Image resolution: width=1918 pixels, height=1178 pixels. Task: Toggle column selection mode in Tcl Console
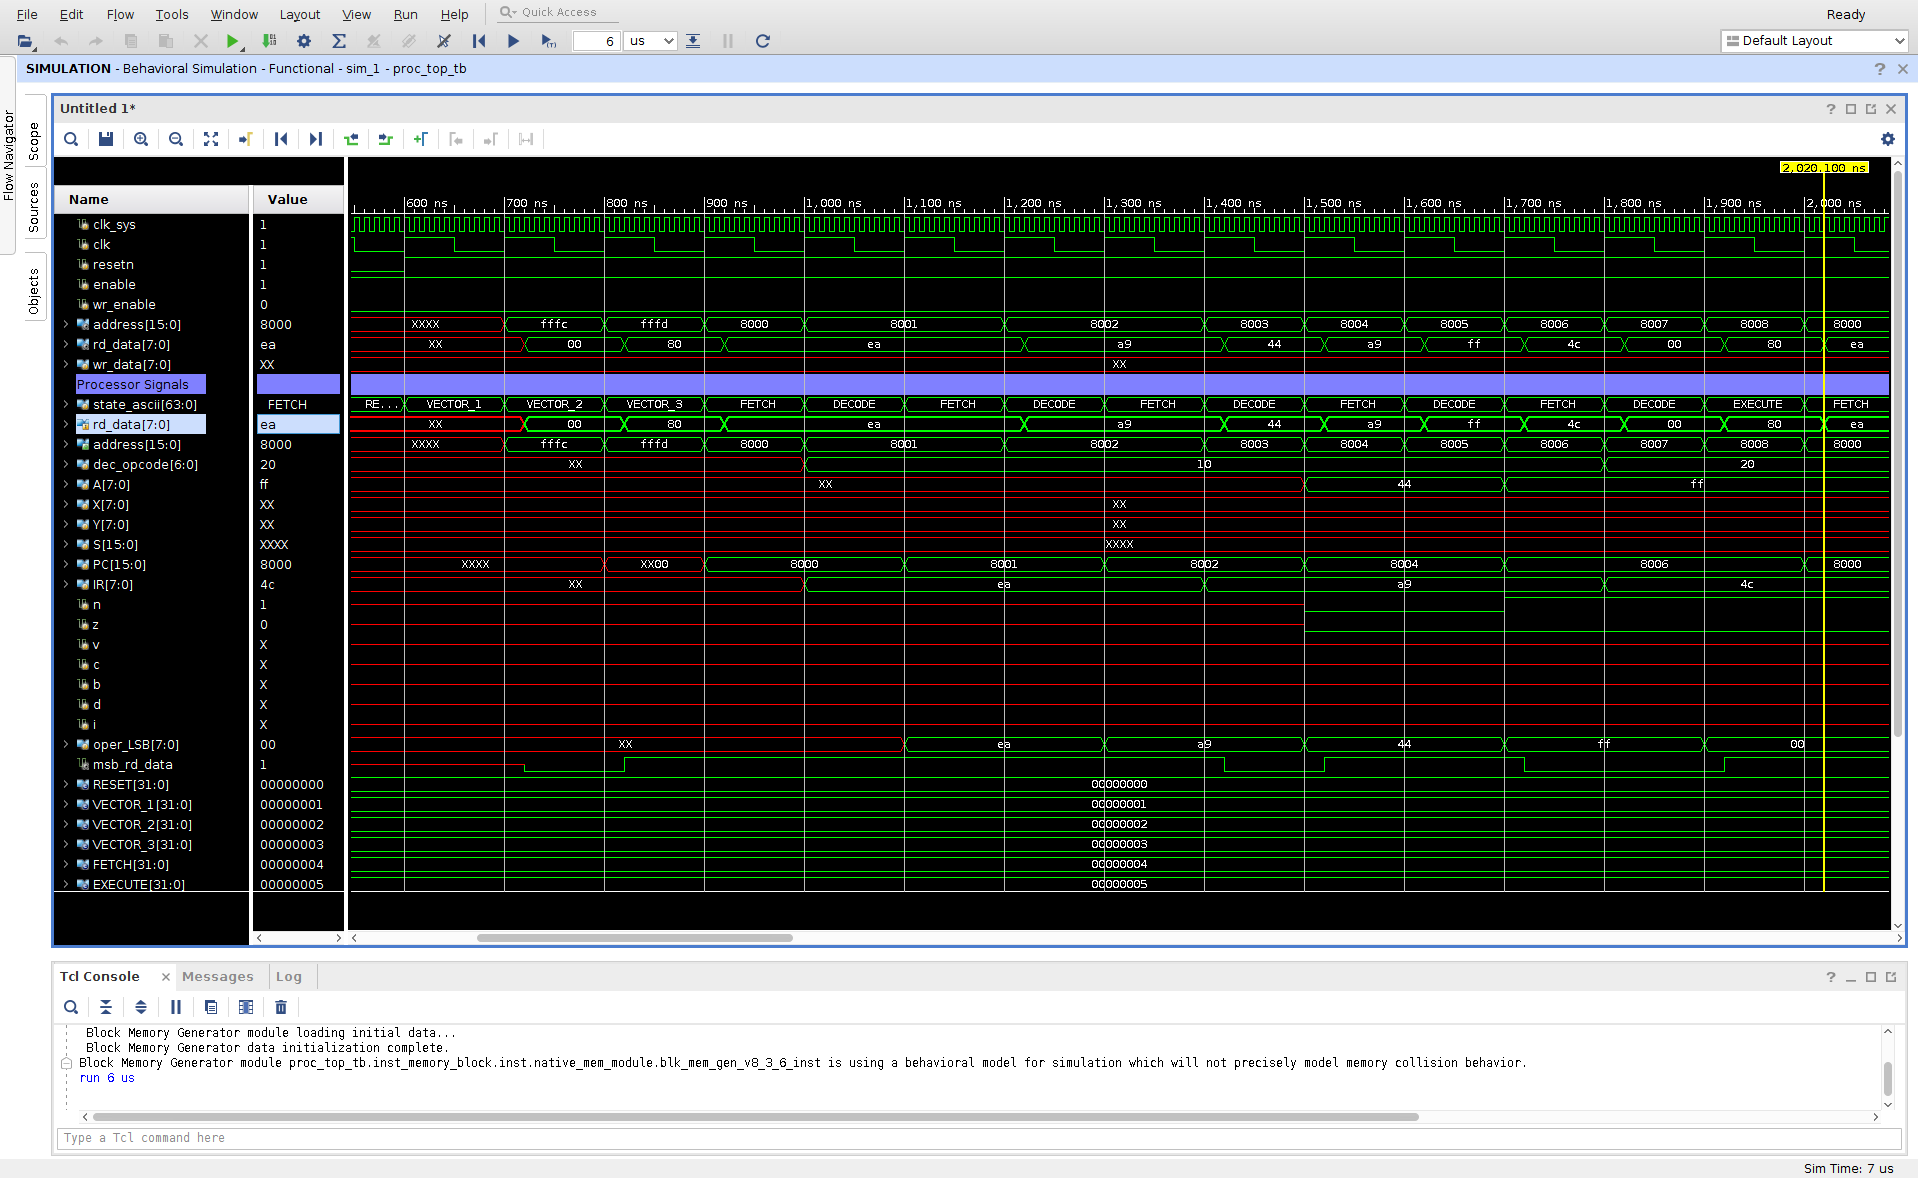tap(246, 1007)
